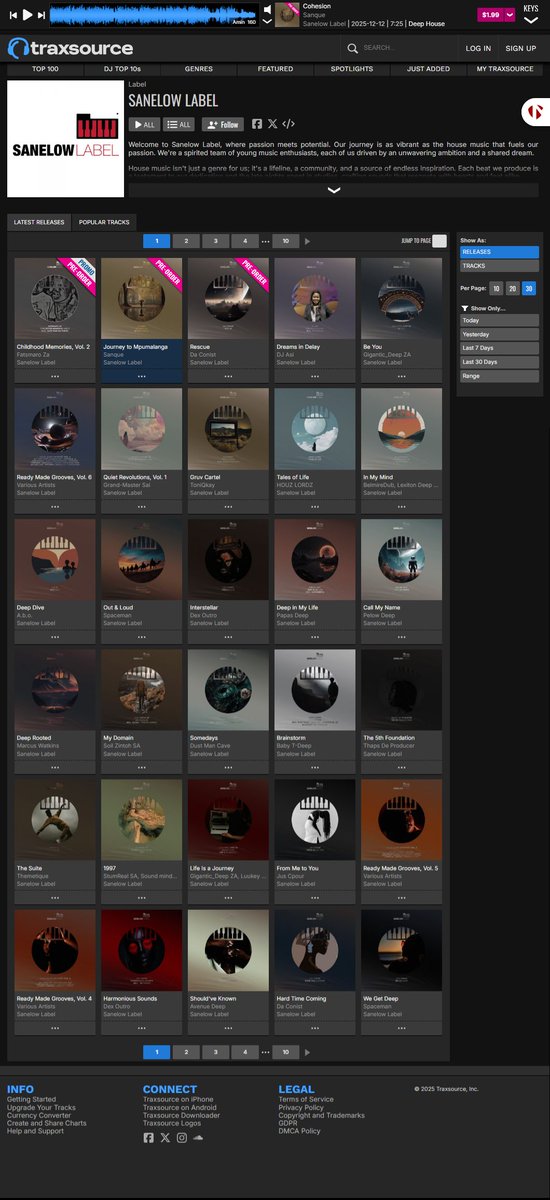Open artist link Spaceman under Out & Loud
This screenshot has width=550, height=1200.
tap(118, 615)
